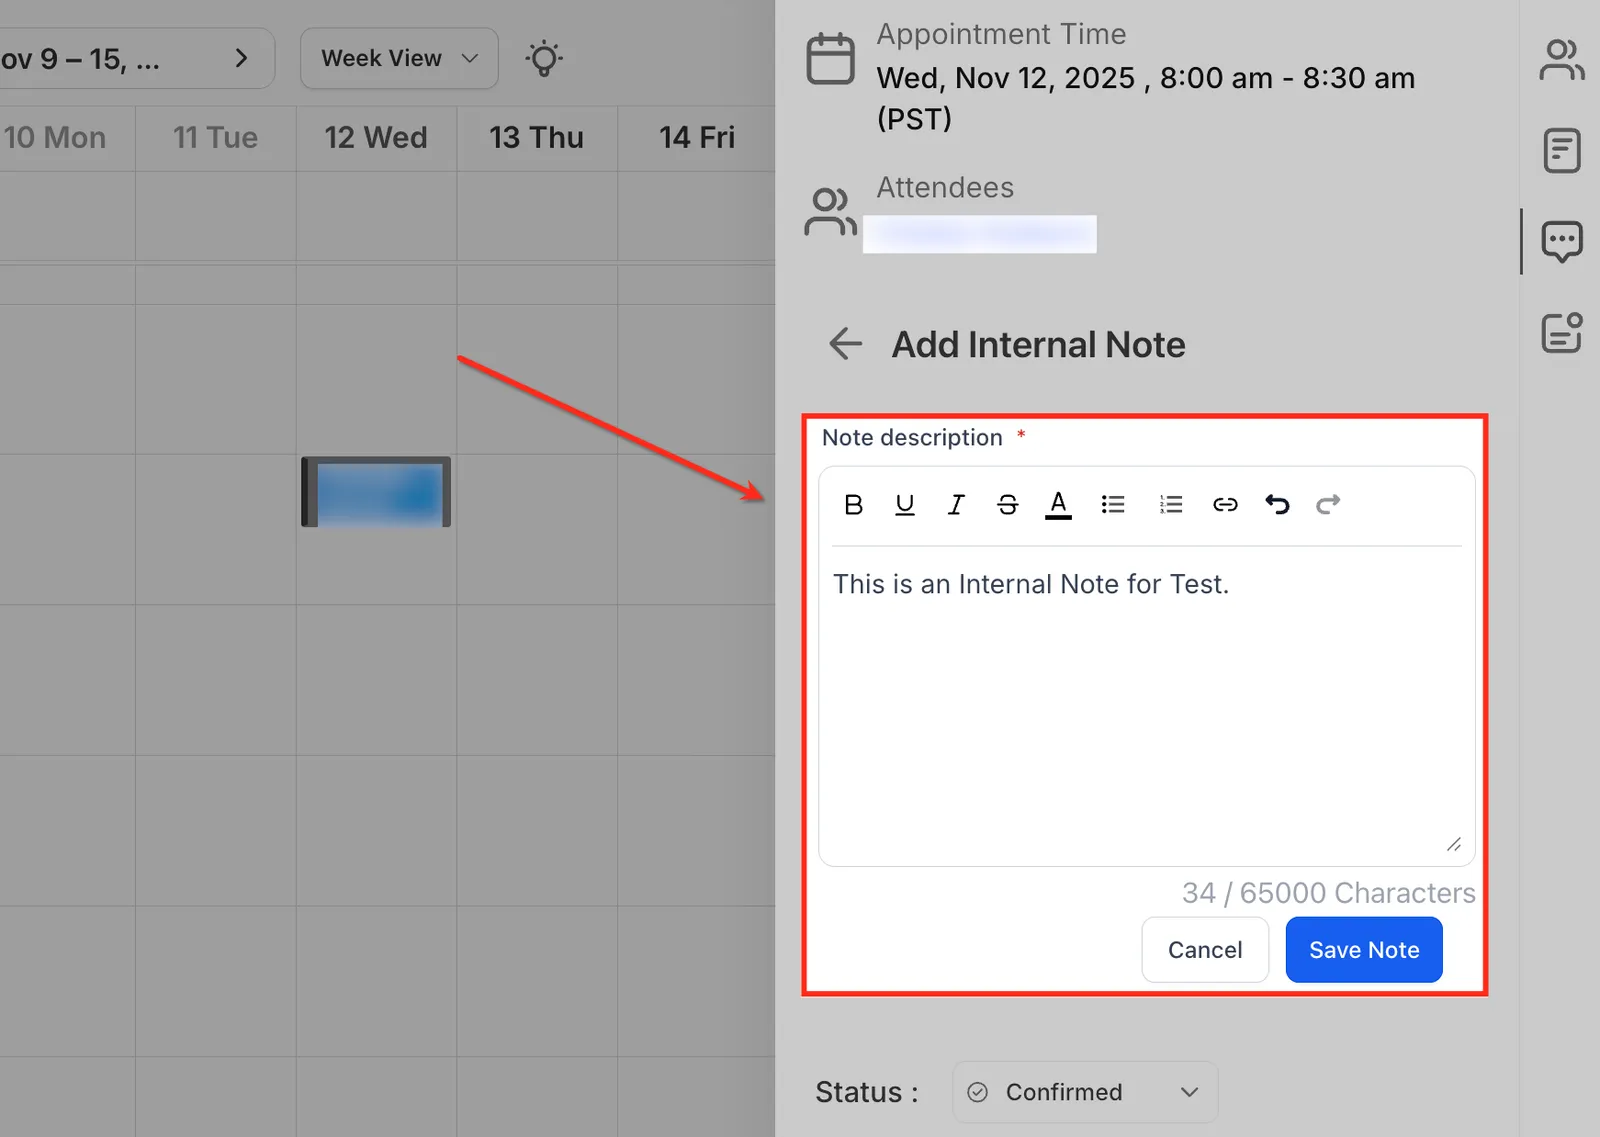1600x1137 pixels.
Task: Select the 11 Tue column header
Action: click(215, 138)
